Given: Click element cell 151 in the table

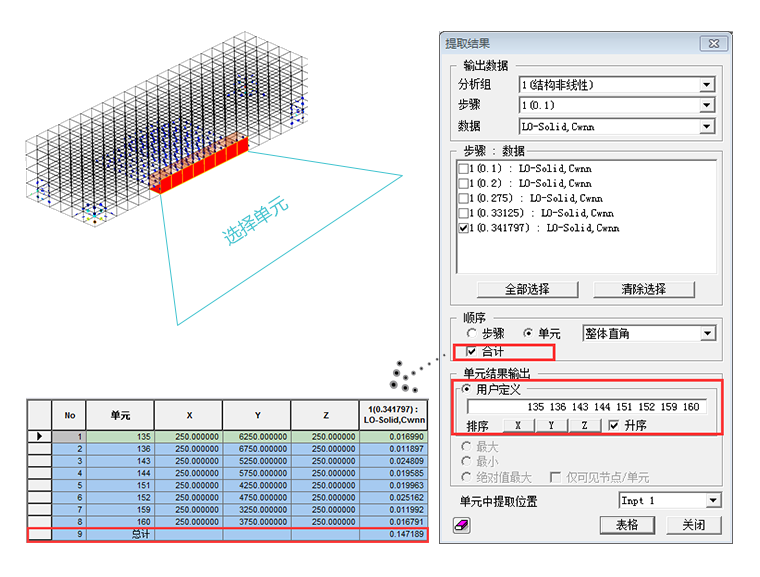Looking at the screenshot, I should pos(120,485).
